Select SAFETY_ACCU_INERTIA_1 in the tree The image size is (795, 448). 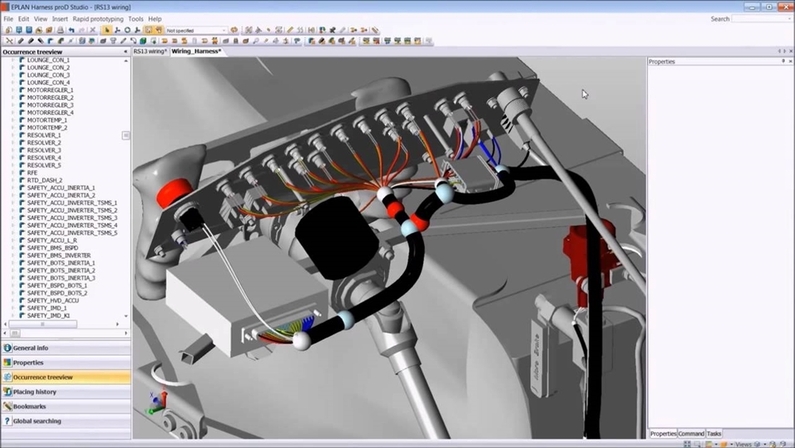61,188
